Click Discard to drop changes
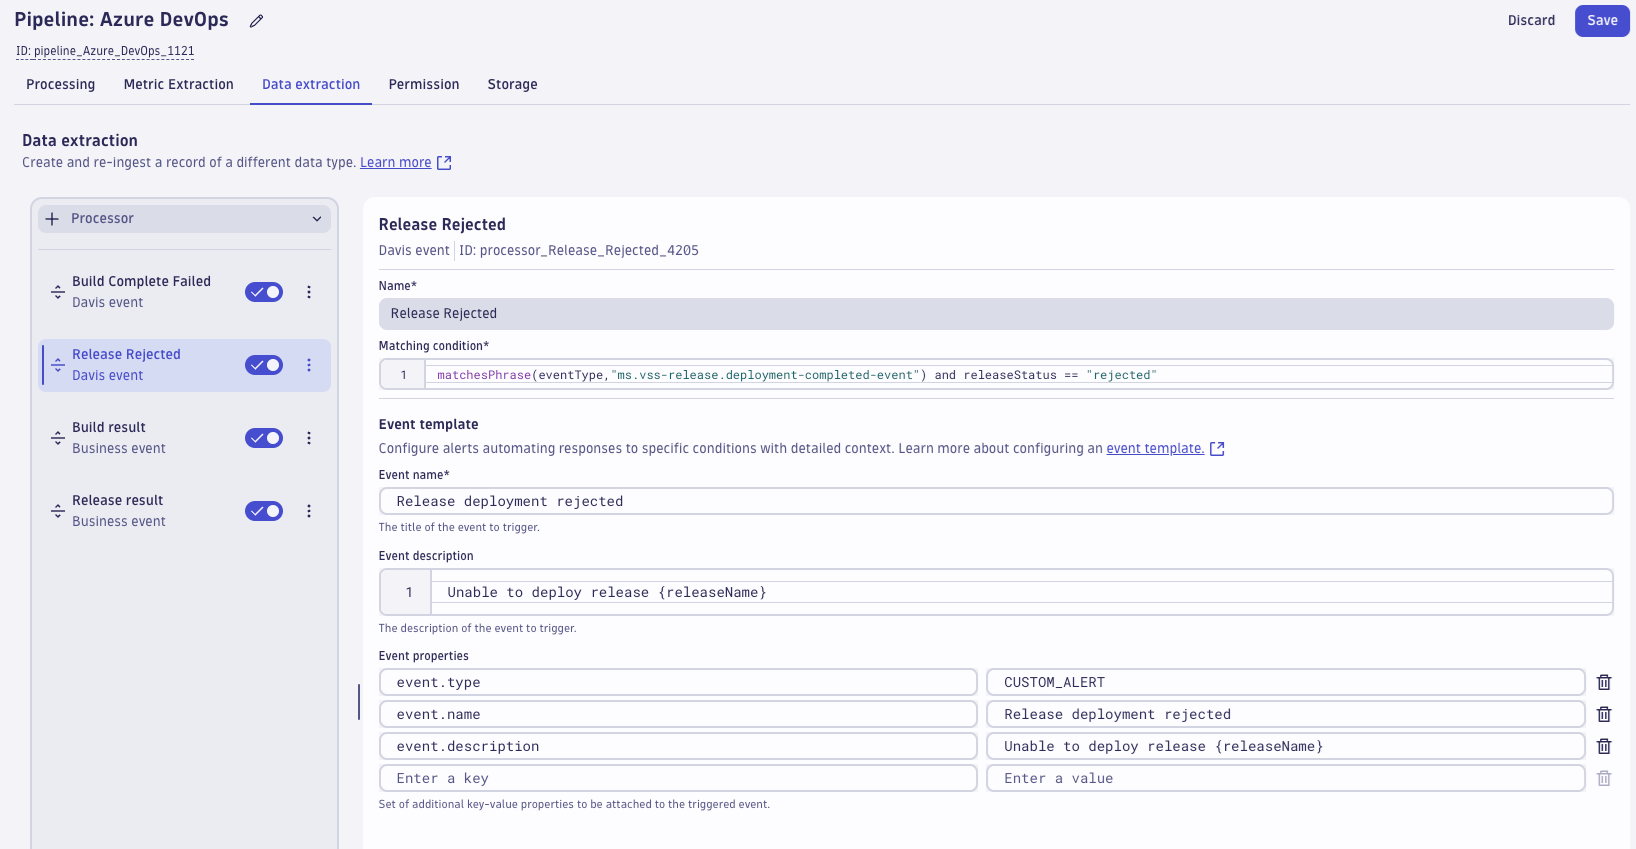This screenshot has height=849, width=1636. tap(1531, 21)
